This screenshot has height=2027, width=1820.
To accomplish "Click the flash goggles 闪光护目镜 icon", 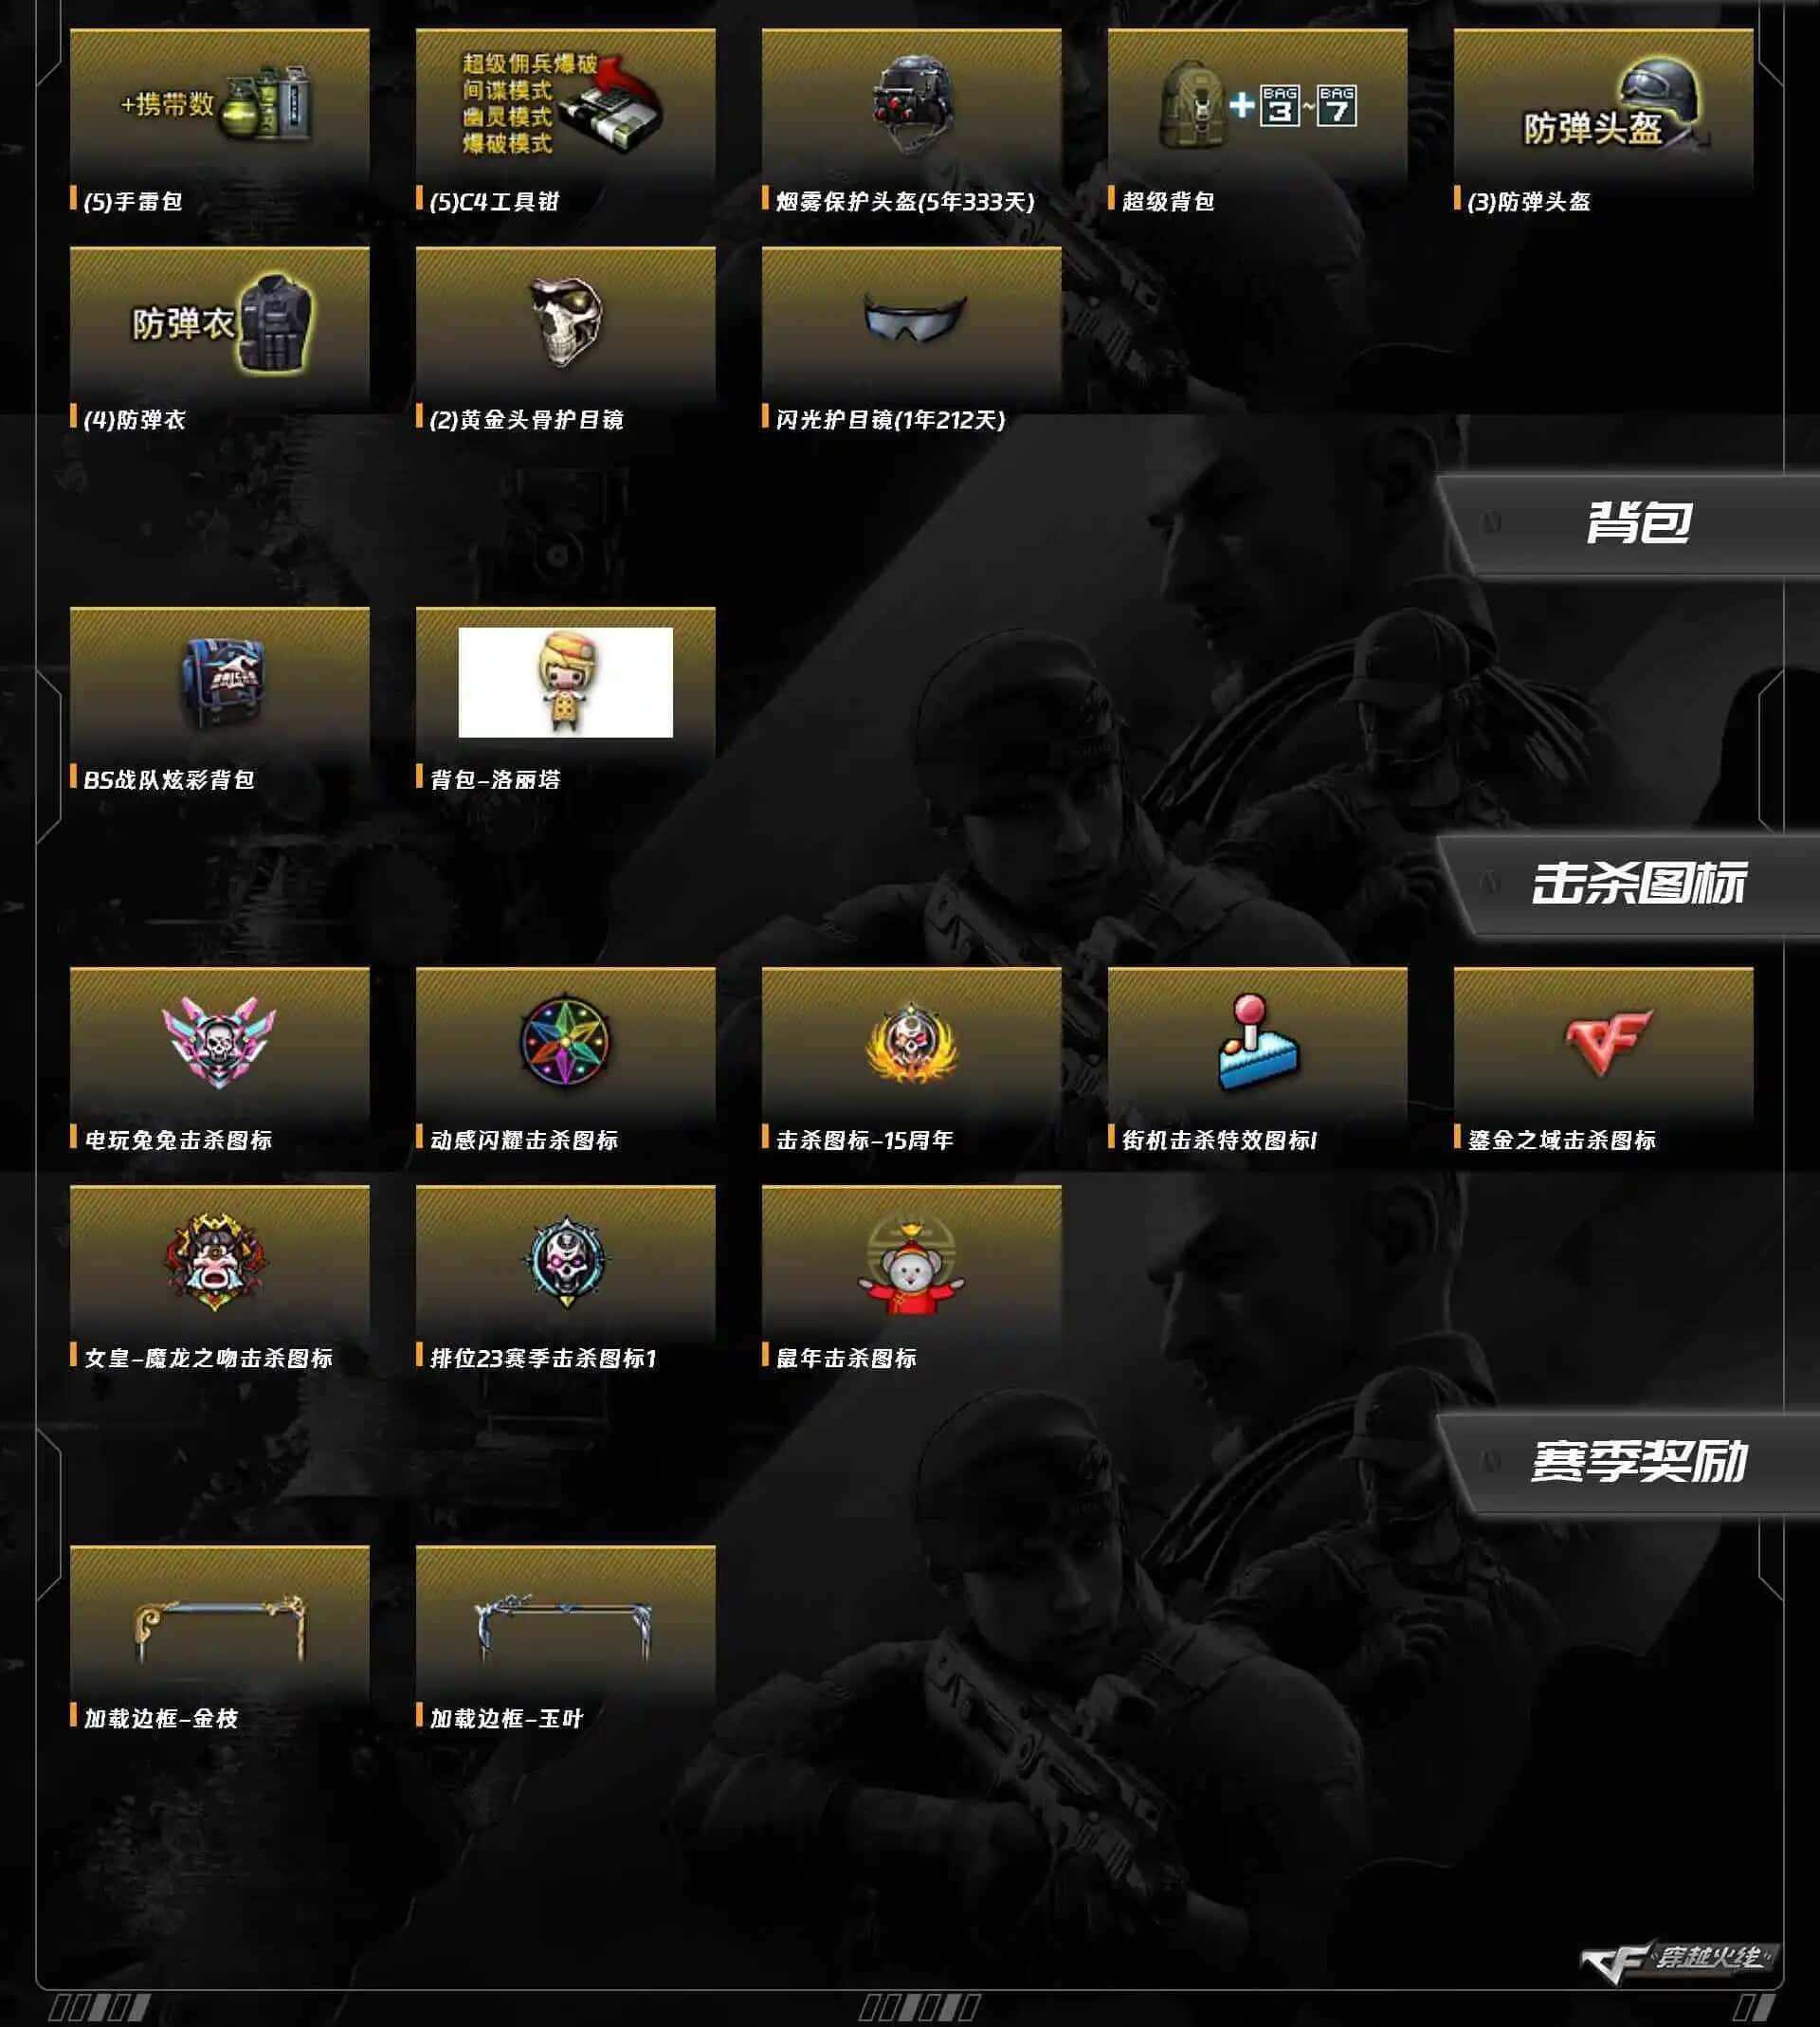I will [911, 322].
